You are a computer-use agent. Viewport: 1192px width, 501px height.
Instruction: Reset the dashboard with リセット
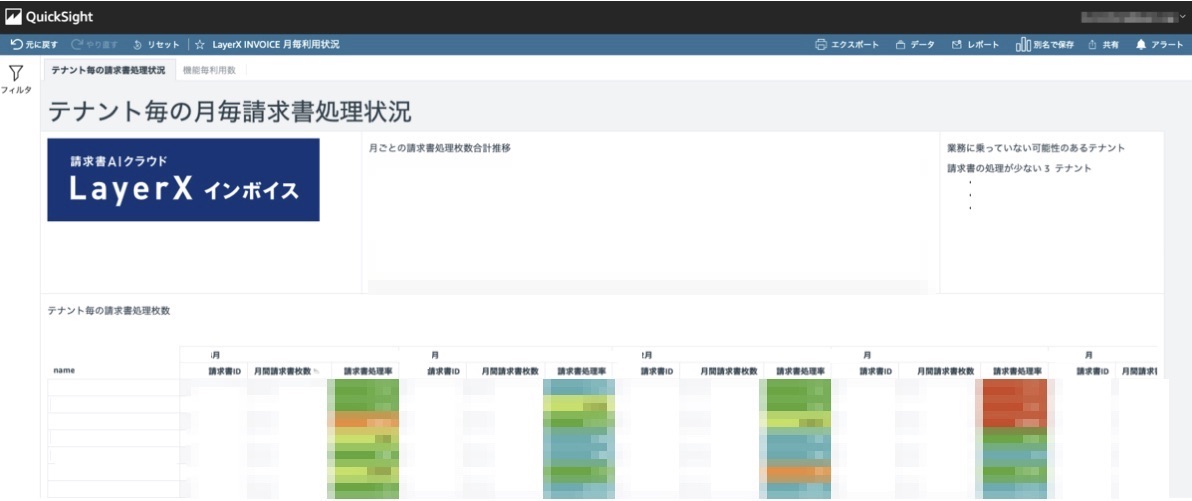(157, 45)
